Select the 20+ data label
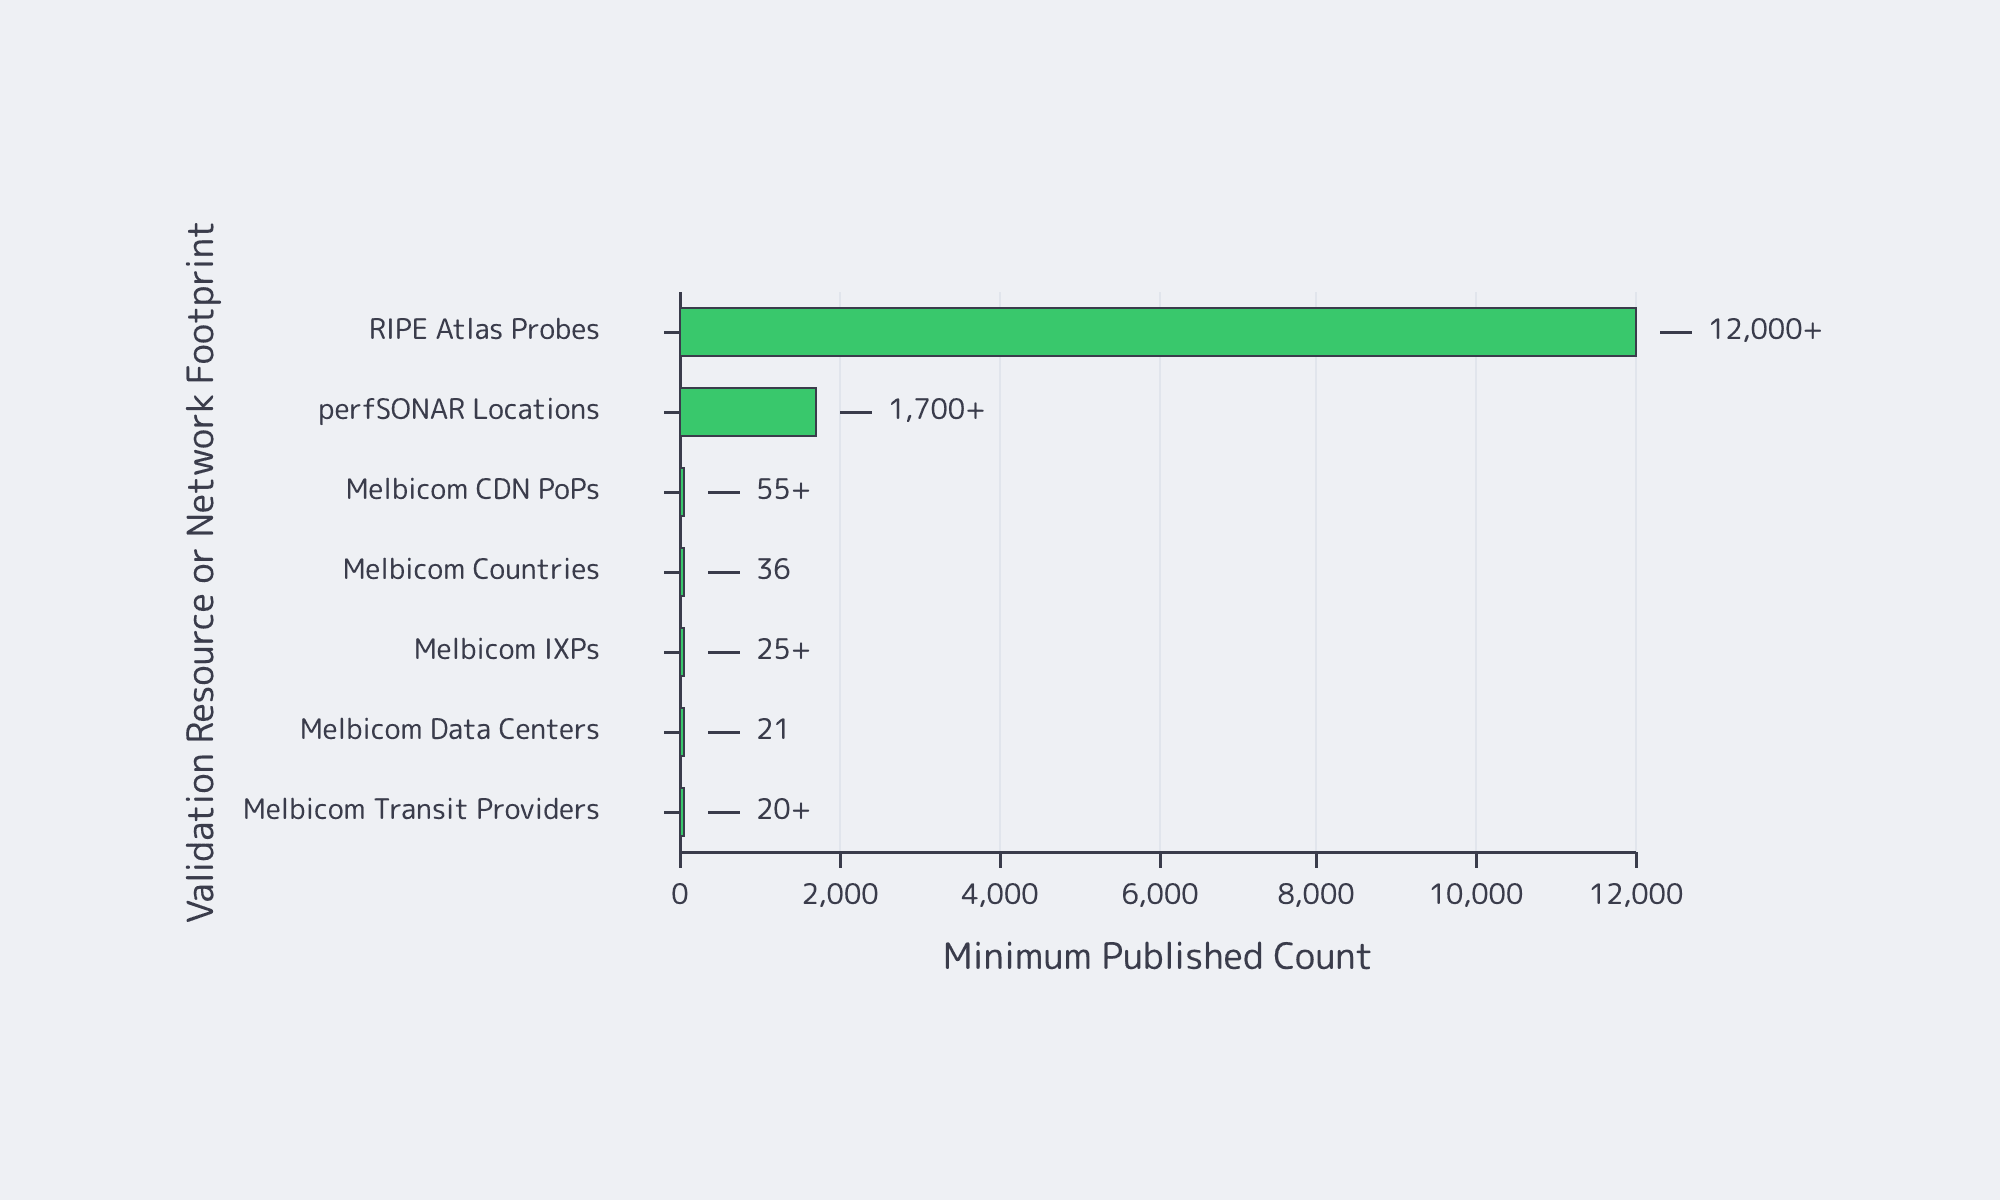 pyautogui.click(x=781, y=809)
